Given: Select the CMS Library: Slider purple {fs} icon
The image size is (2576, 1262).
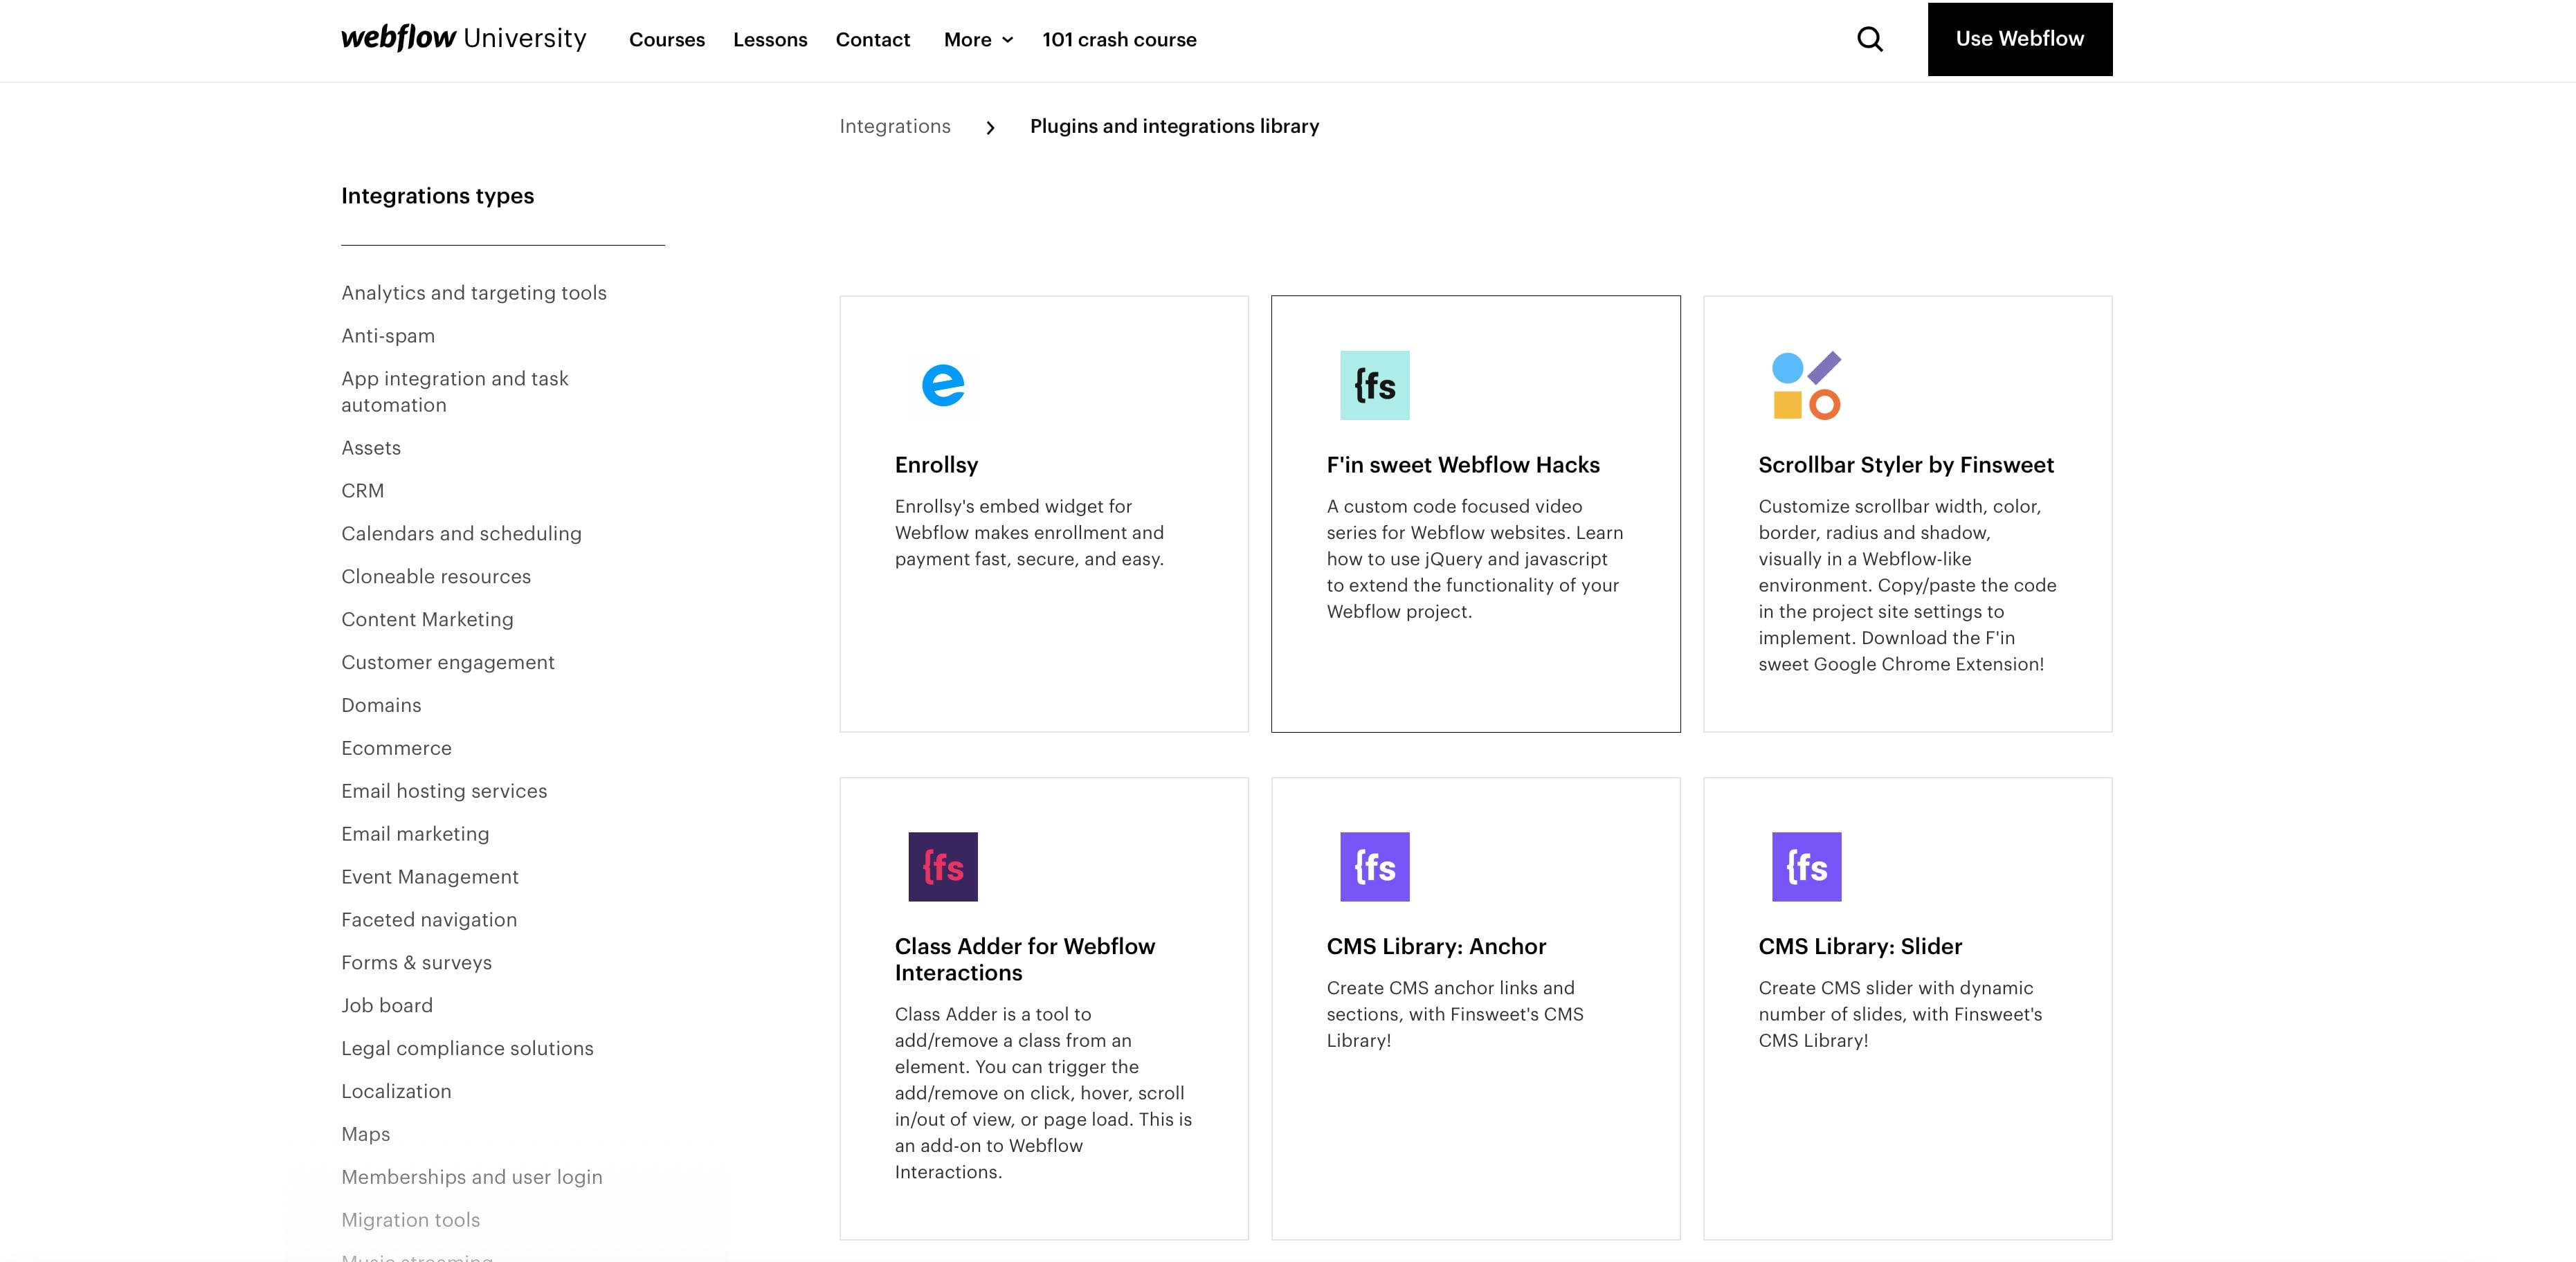Looking at the screenshot, I should (1806, 866).
